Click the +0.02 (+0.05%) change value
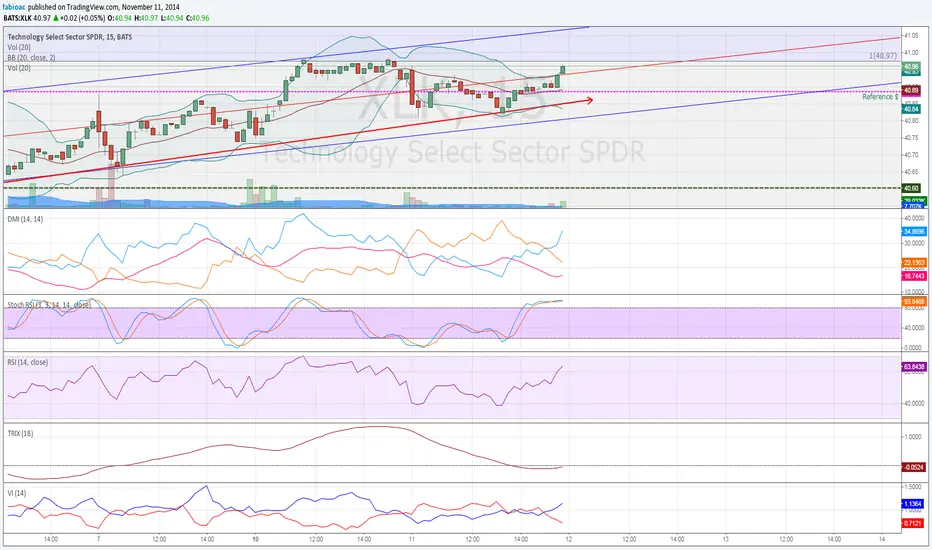932x550 pixels. pos(83,18)
